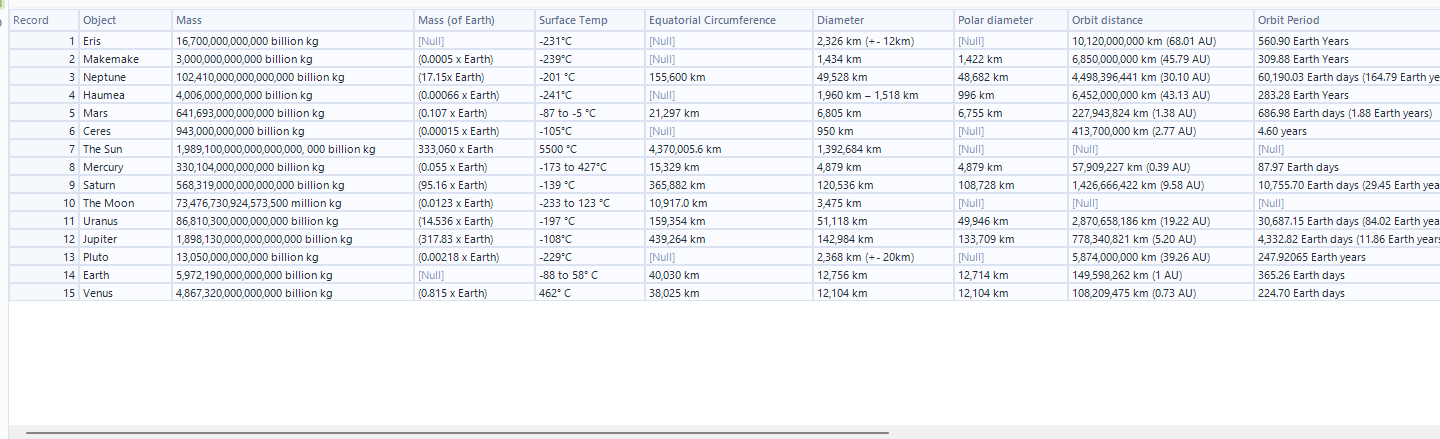
Task: Click the (317.83 x Earth) cell
Action: (473, 239)
